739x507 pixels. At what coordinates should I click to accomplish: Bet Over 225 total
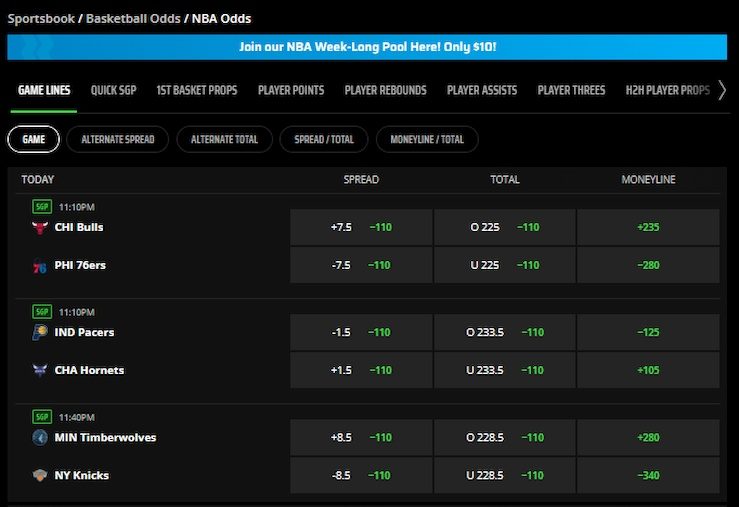[x=505, y=227]
